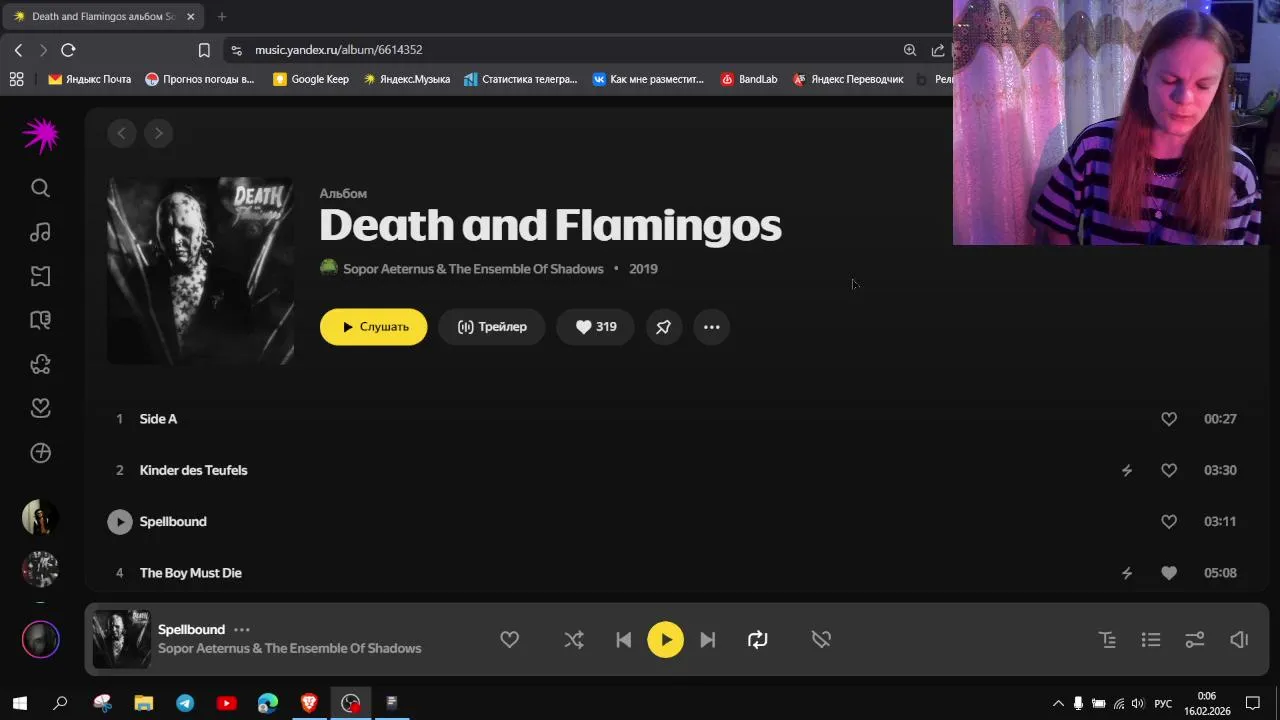This screenshot has width=1280, height=720.
Task: Open the flag-shaped sidebar icon
Action: click(x=40, y=276)
